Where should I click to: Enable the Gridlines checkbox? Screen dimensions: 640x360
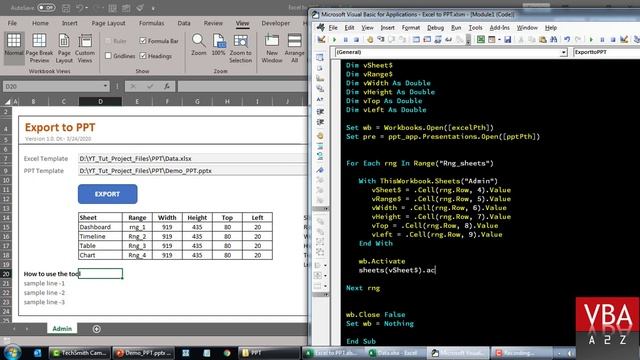pyautogui.click(x=108, y=56)
